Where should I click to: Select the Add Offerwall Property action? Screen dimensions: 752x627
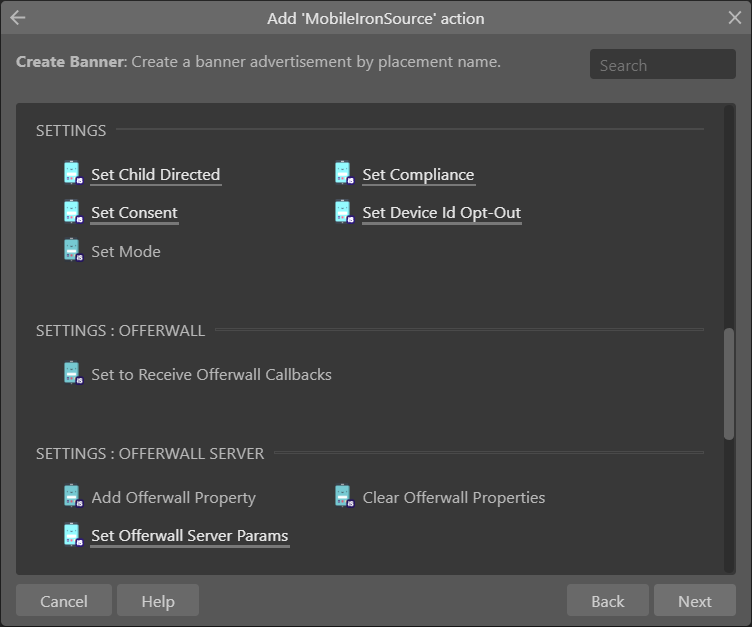pyautogui.click(x=173, y=498)
